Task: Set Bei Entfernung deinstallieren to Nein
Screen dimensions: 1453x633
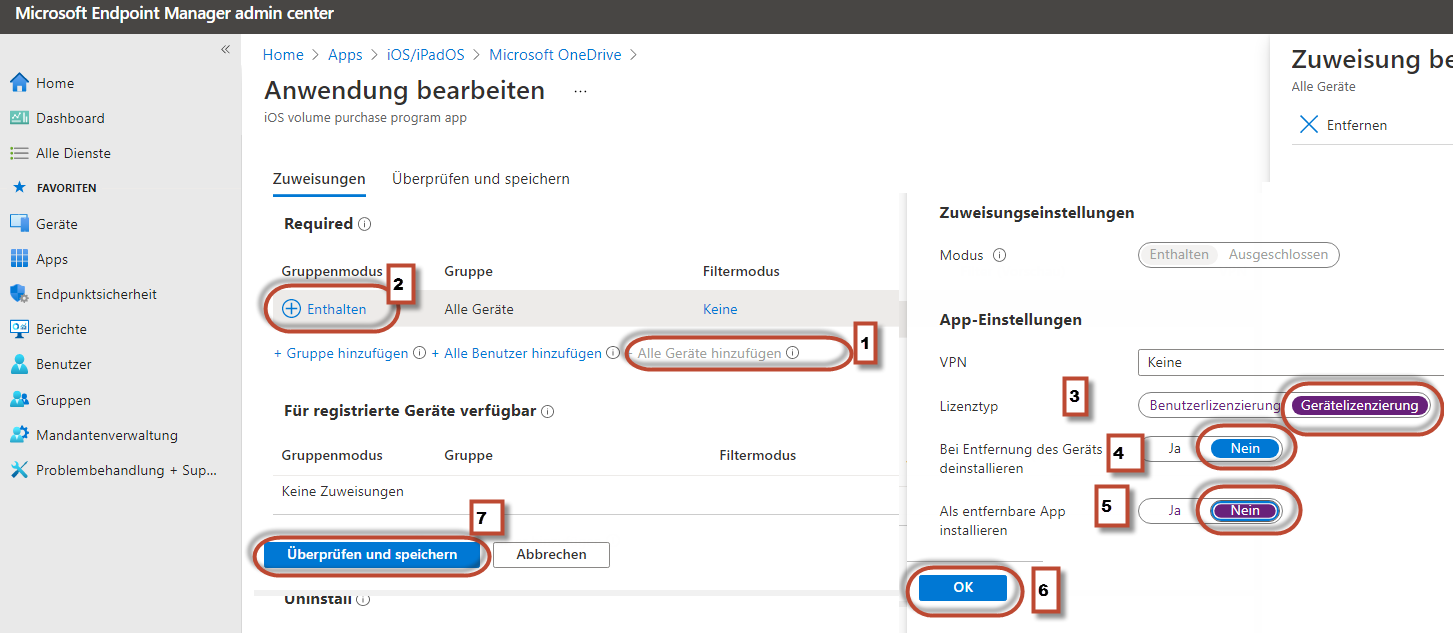Action: [1244, 449]
